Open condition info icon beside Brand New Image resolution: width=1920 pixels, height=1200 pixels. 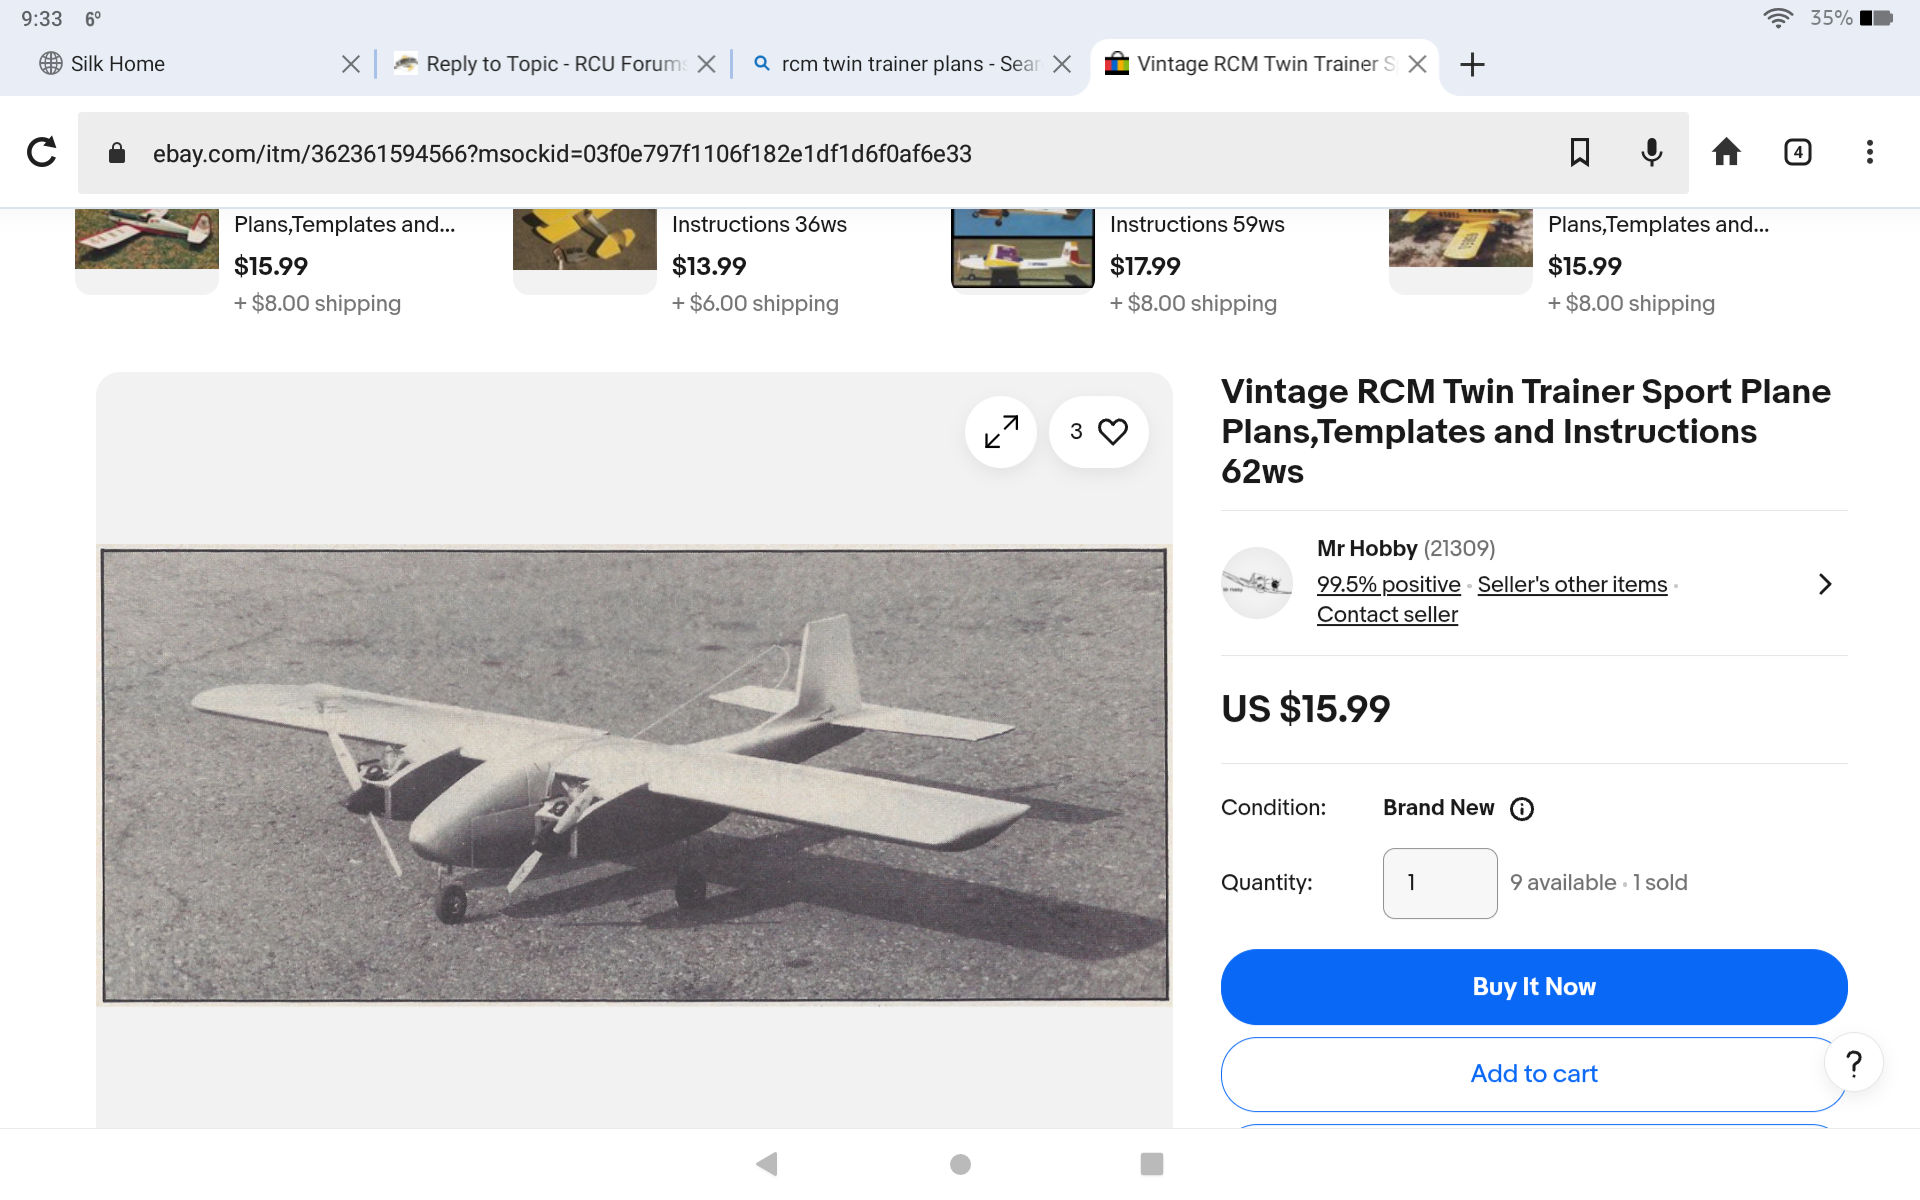click(1521, 809)
